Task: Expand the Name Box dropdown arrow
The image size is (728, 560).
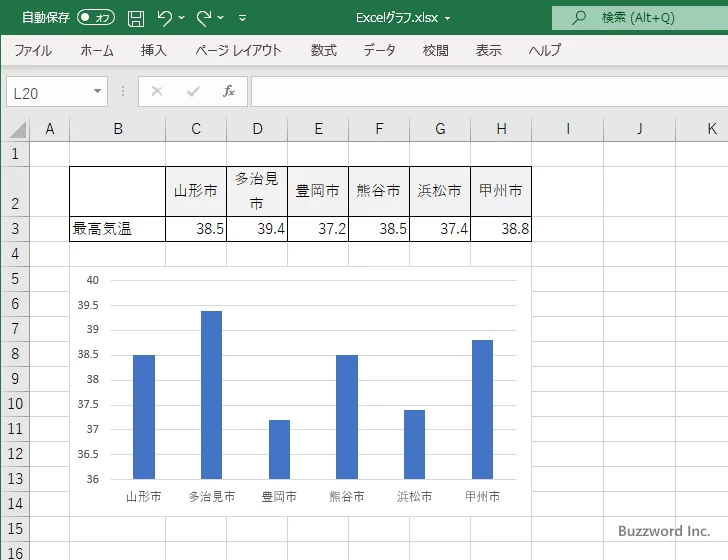Action: coord(98,91)
